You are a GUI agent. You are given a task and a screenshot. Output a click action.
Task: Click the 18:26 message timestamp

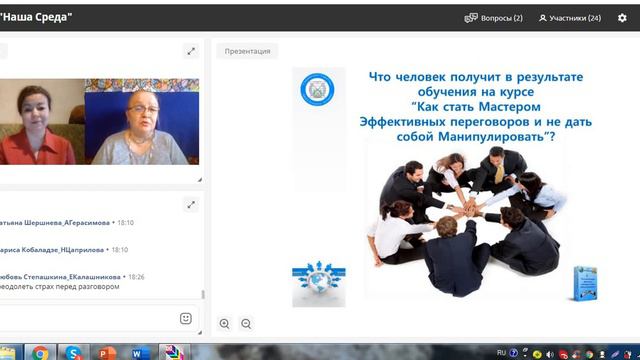(136, 277)
